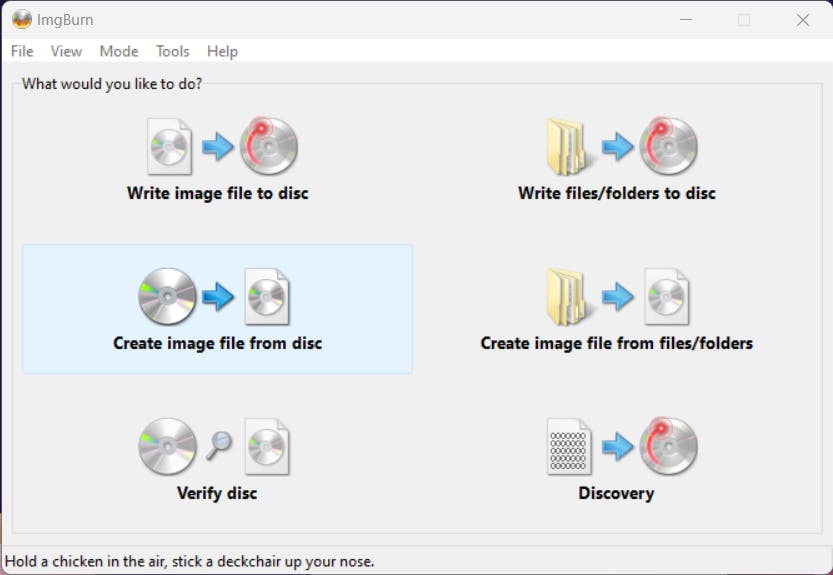Click the blue arrow above 'Write image file to disc'
Viewport: 833px width, 575px height.
click(x=218, y=146)
